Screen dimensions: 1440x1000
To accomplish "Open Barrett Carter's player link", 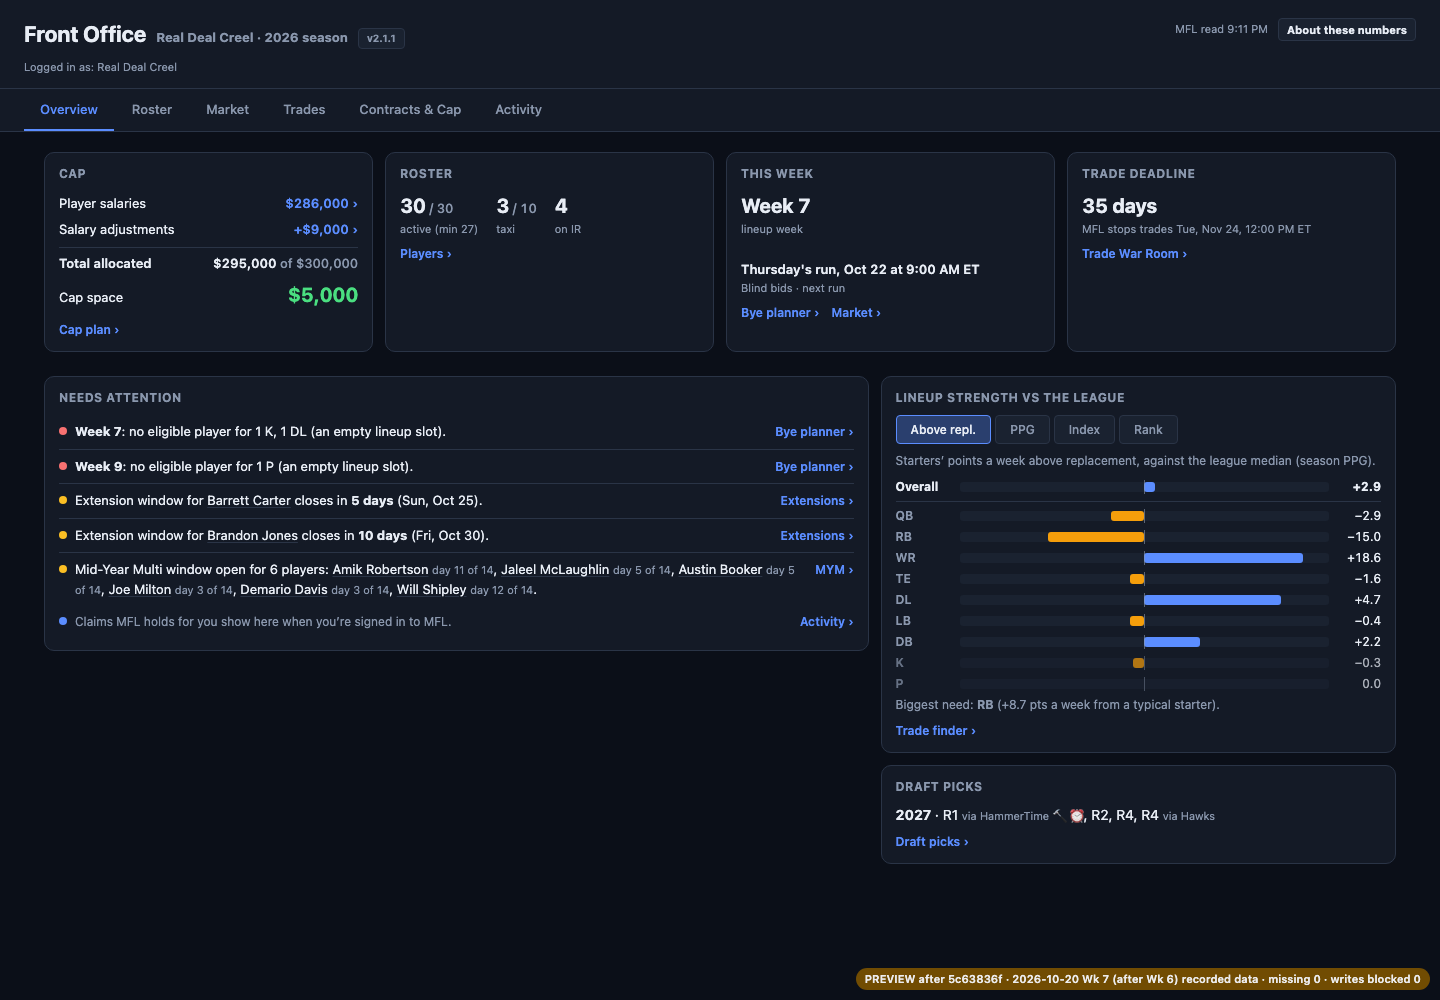I will pos(249,501).
